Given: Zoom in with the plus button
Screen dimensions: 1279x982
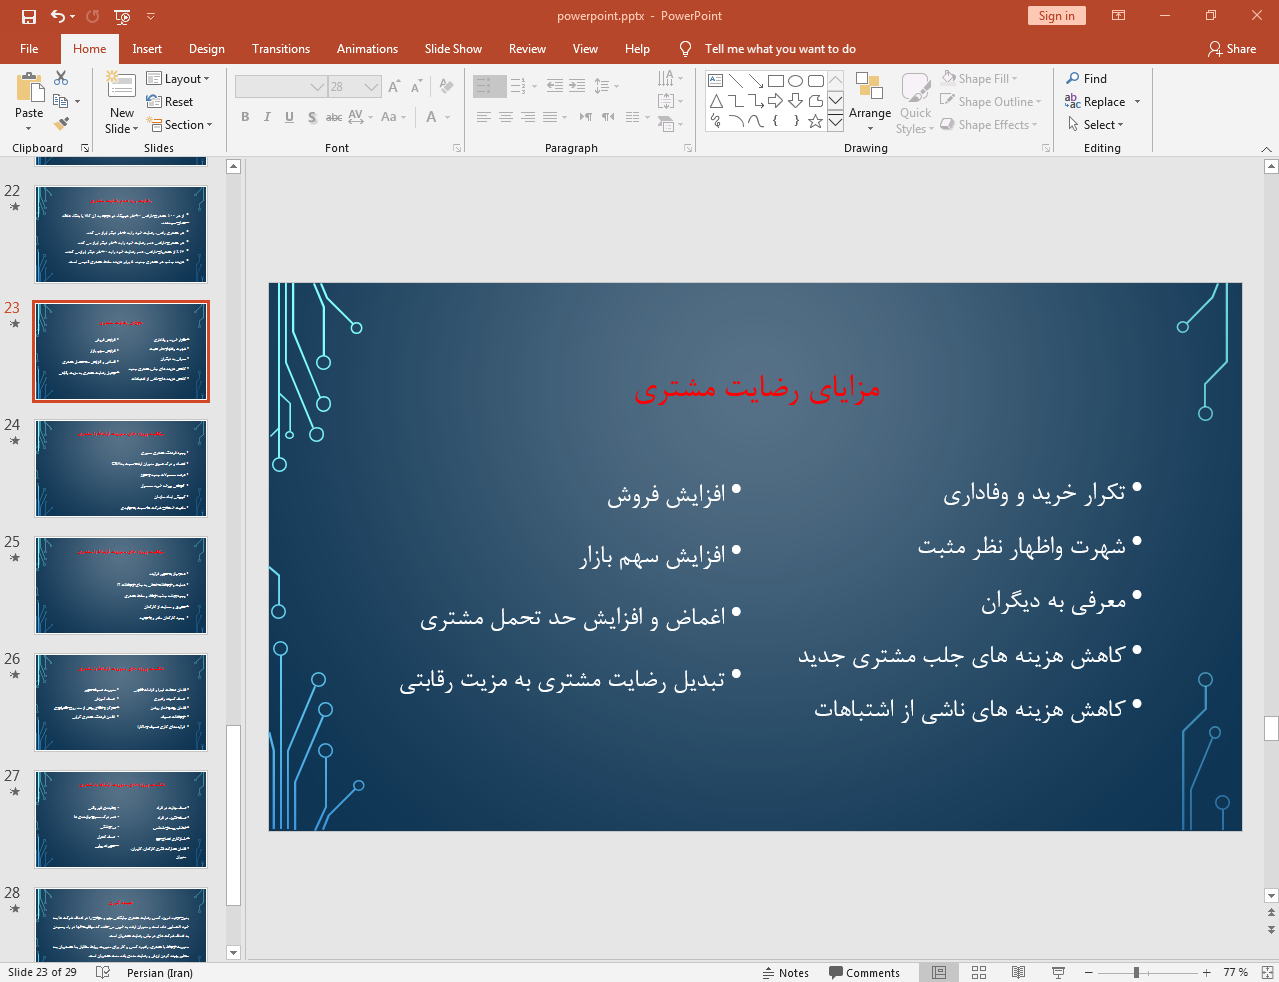Looking at the screenshot, I should coord(1207,972).
